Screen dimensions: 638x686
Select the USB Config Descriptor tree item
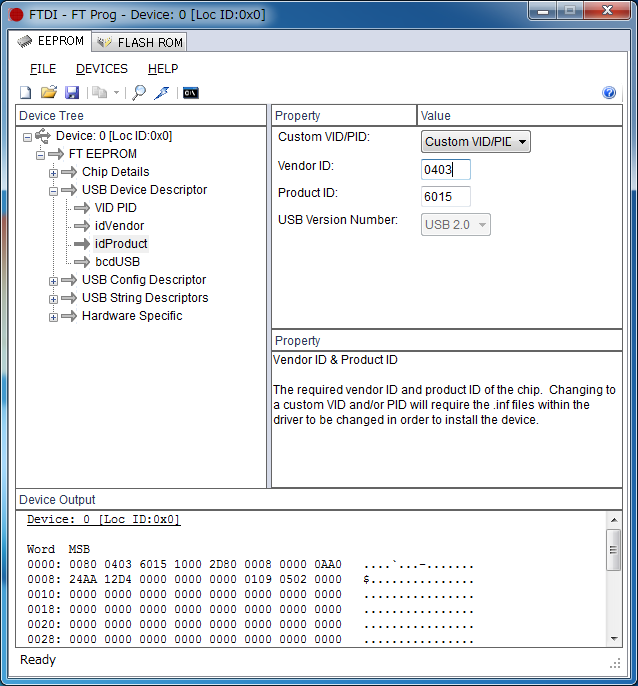tap(144, 280)
